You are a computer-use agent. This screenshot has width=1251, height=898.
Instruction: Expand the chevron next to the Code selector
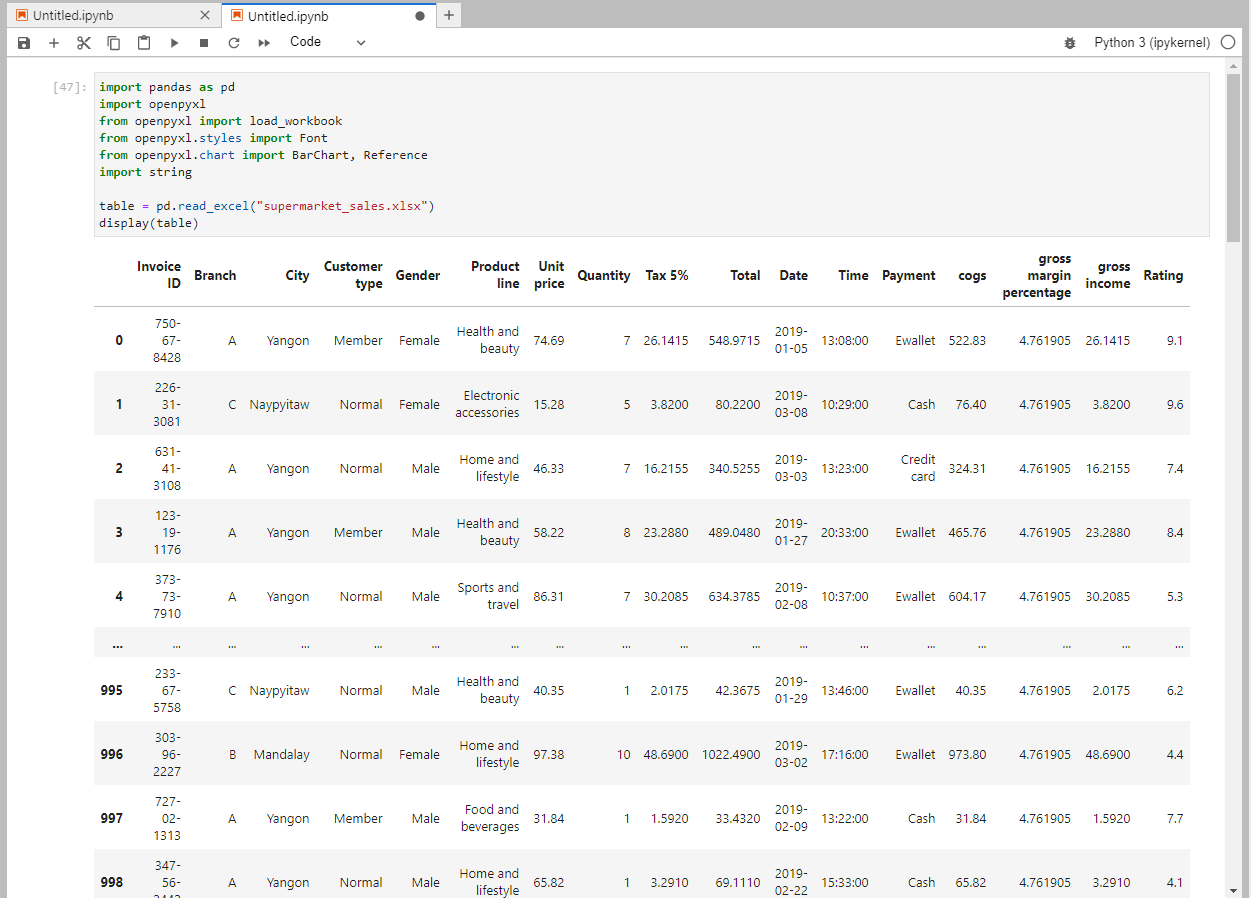[x=360, y=42]
